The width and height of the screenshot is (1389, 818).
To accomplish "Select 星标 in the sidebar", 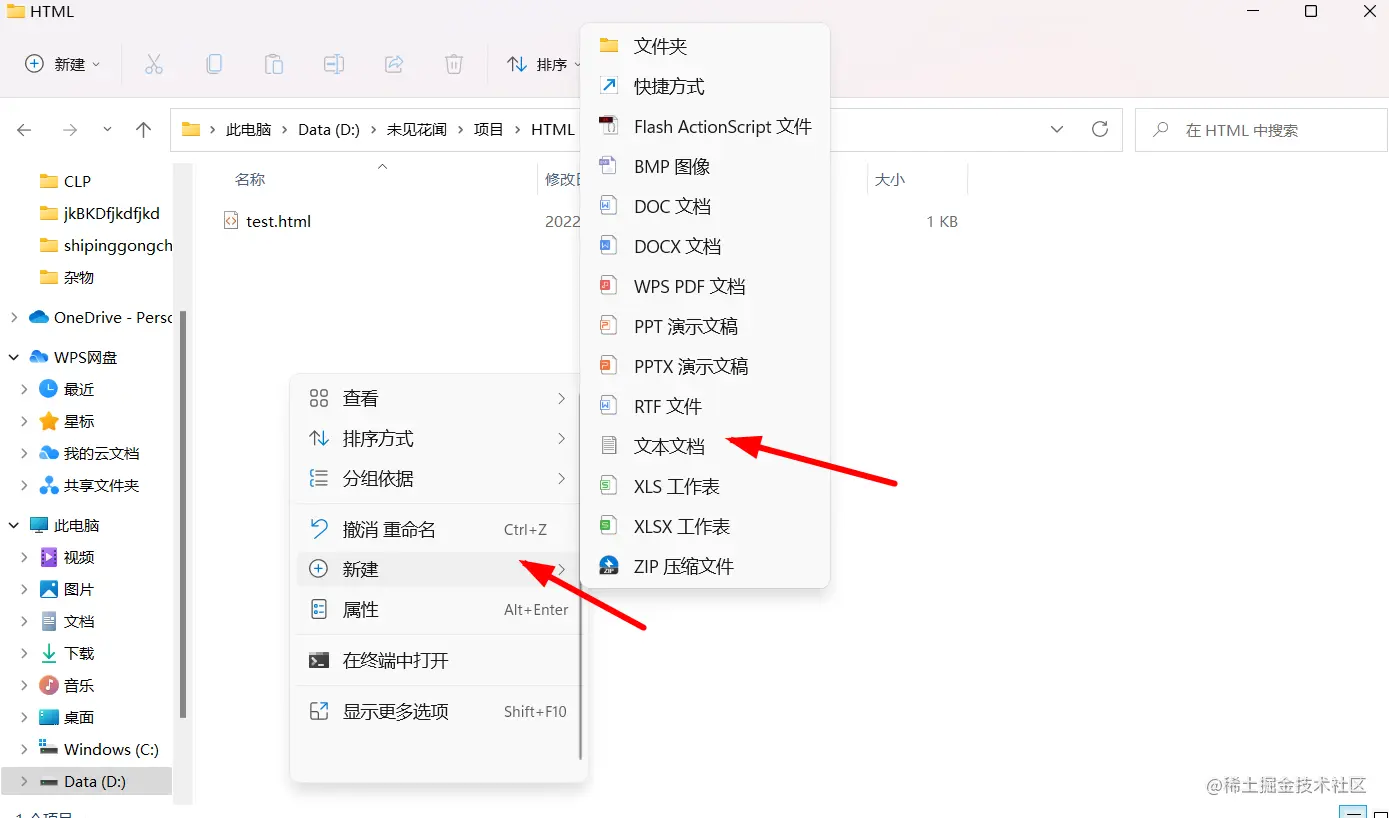I will 67,421.
